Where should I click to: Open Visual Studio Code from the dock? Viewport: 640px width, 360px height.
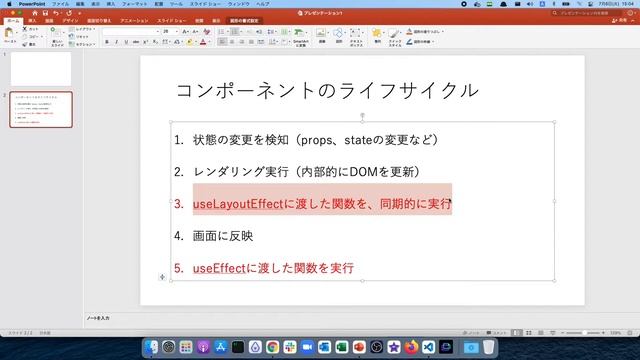[428, 347]
